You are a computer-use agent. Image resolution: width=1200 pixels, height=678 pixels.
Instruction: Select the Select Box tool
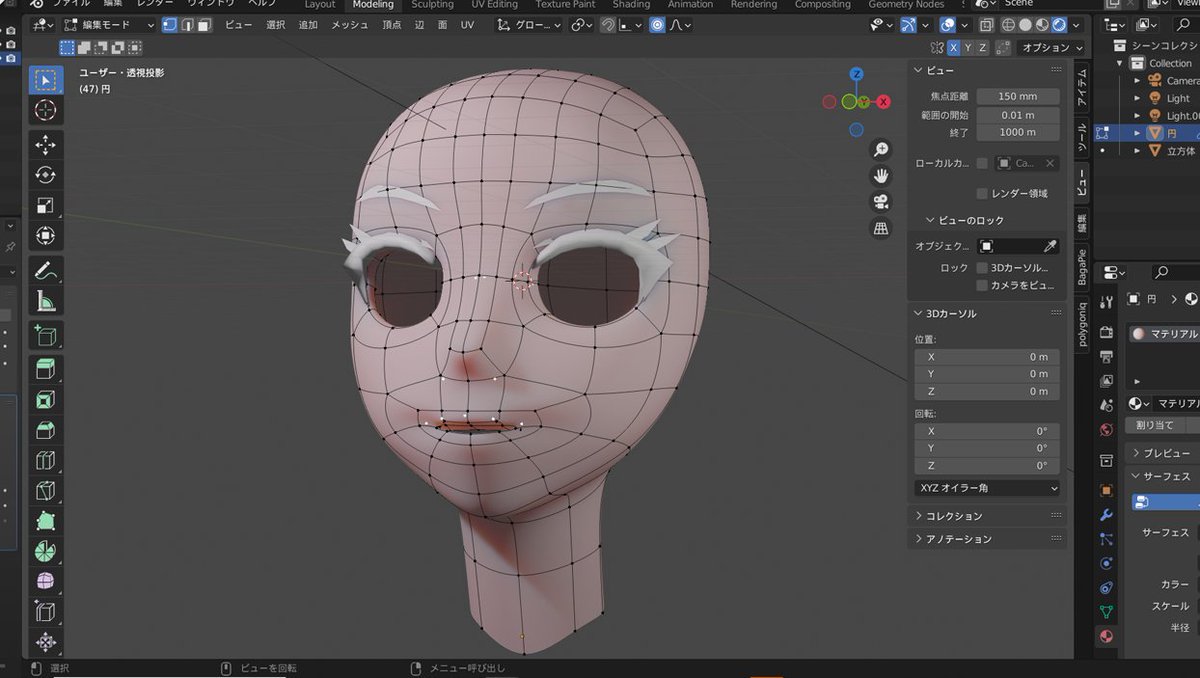tap(46, 80)
